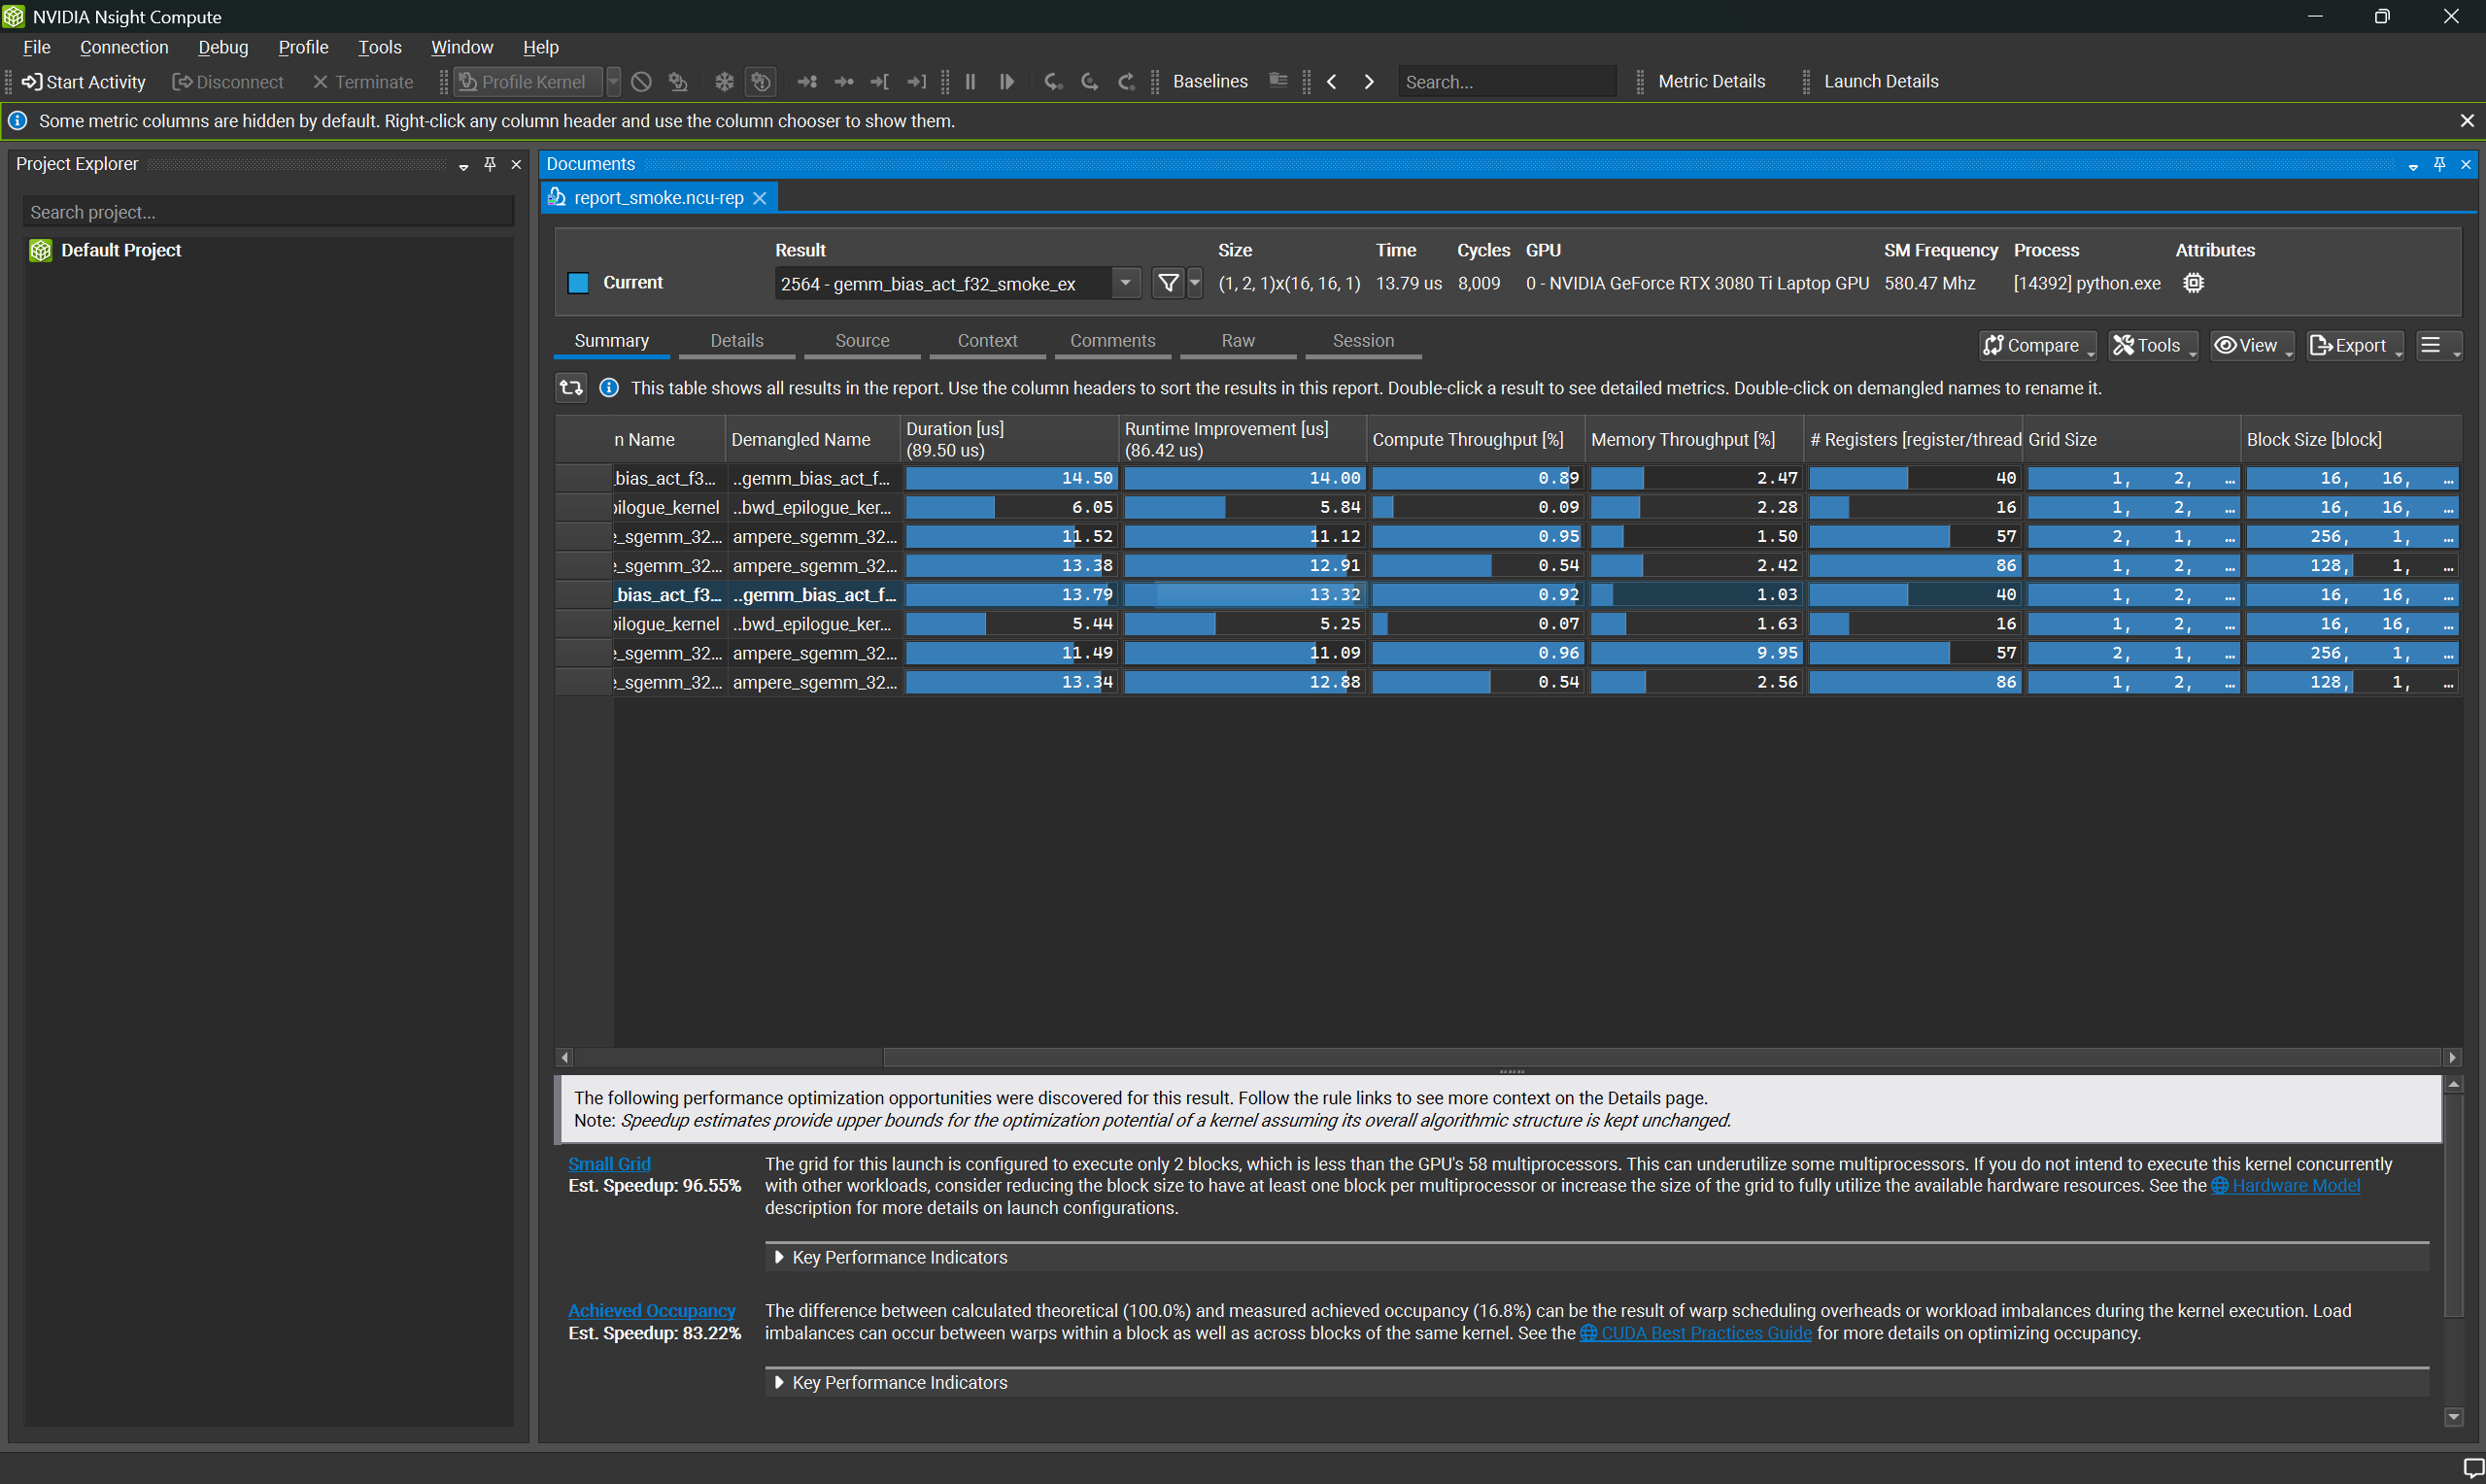The image size is (2486, 1484).
Task: Open the Profile menu
Action: 303,47
